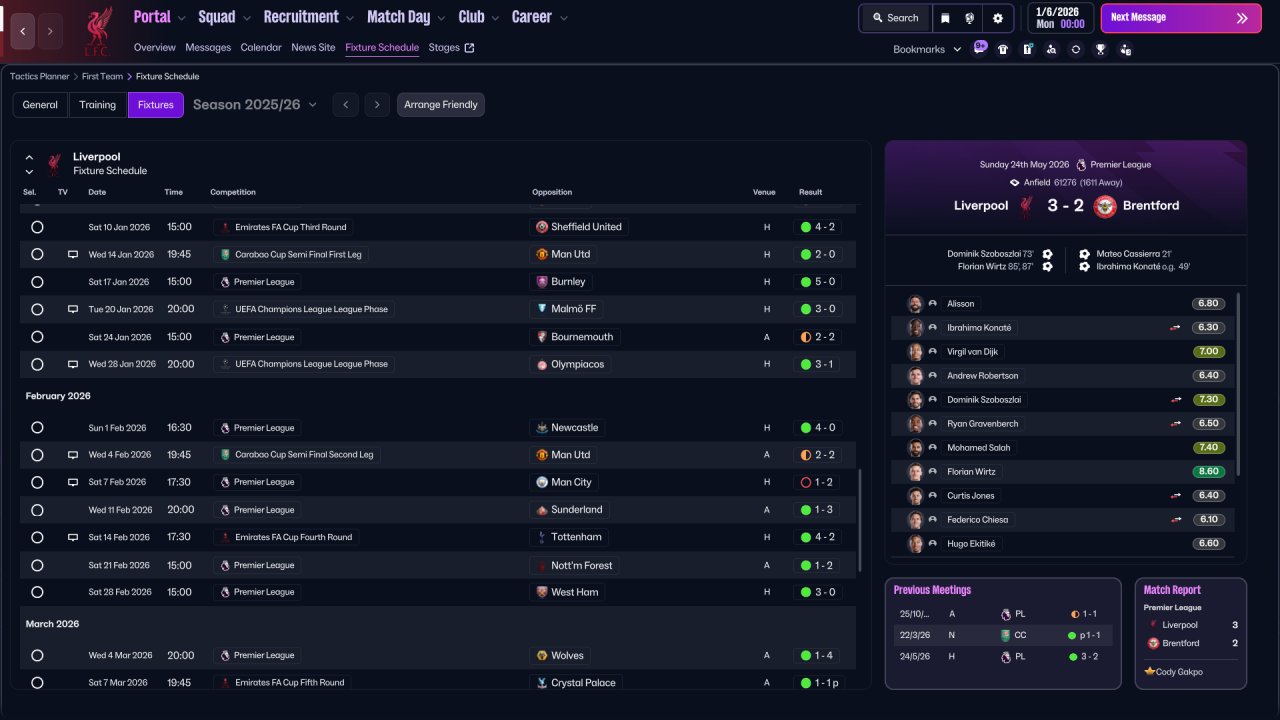This screenshot has width=1280, height=720.
Task: Click Florian Wirtz's player portrait
Action: click(915, 472)
